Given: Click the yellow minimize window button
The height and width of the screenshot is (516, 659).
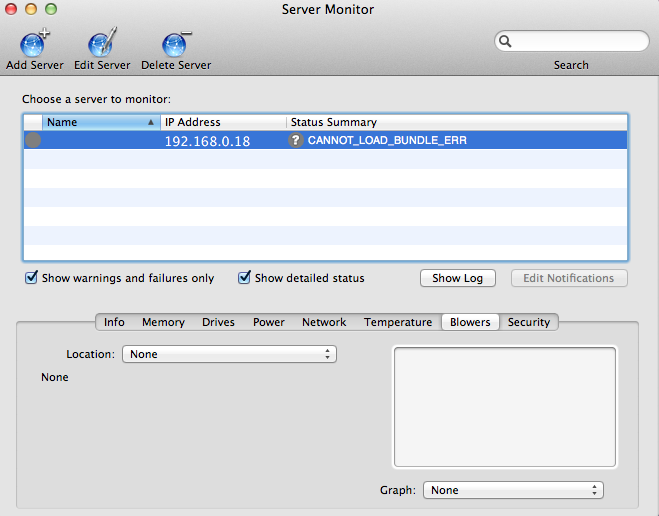Looking at the screenshot, I should 31,9.
